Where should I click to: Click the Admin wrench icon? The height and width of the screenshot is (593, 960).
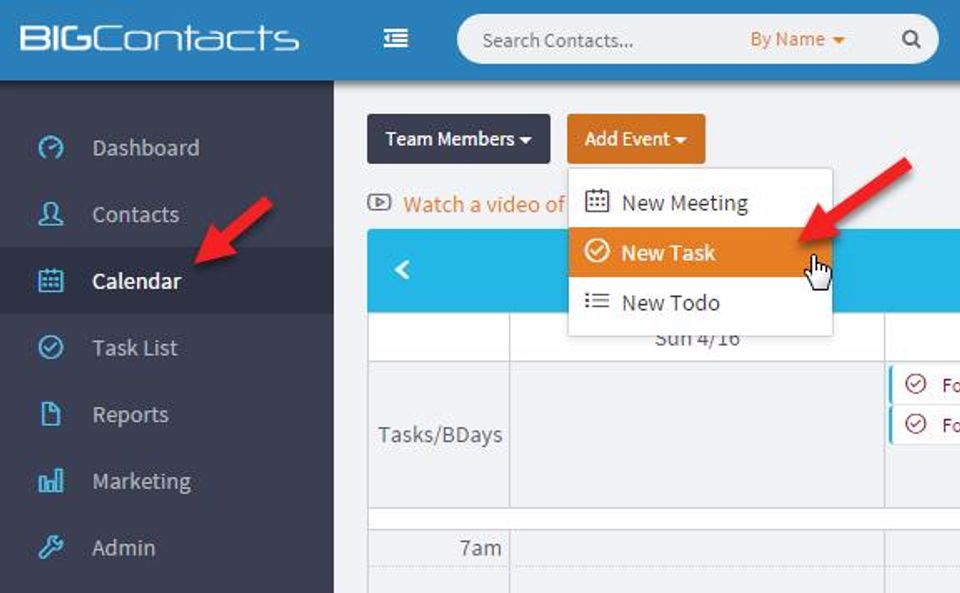tap(51, 548)
